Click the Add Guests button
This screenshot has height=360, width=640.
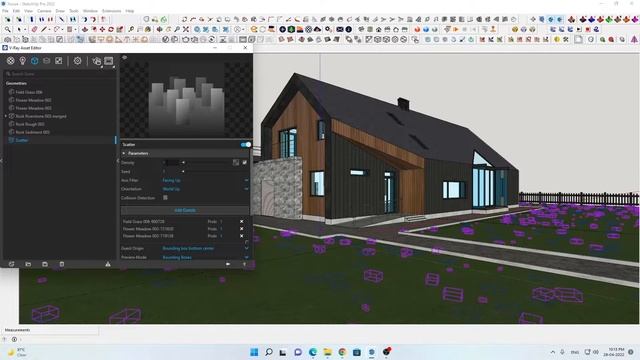pos(185,210)
